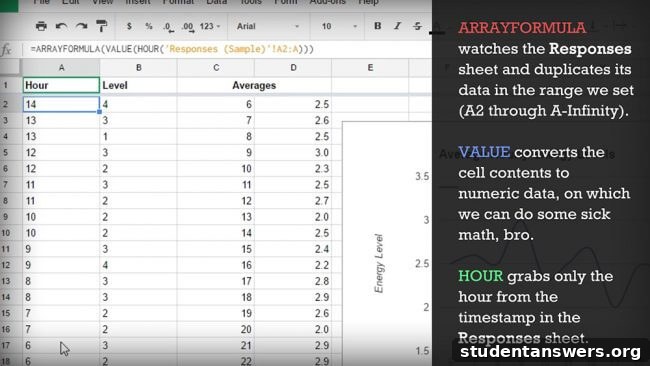This screenshot has height=366, width=650.
Task: Open the Form menu
Action: (x=286, y=2)
